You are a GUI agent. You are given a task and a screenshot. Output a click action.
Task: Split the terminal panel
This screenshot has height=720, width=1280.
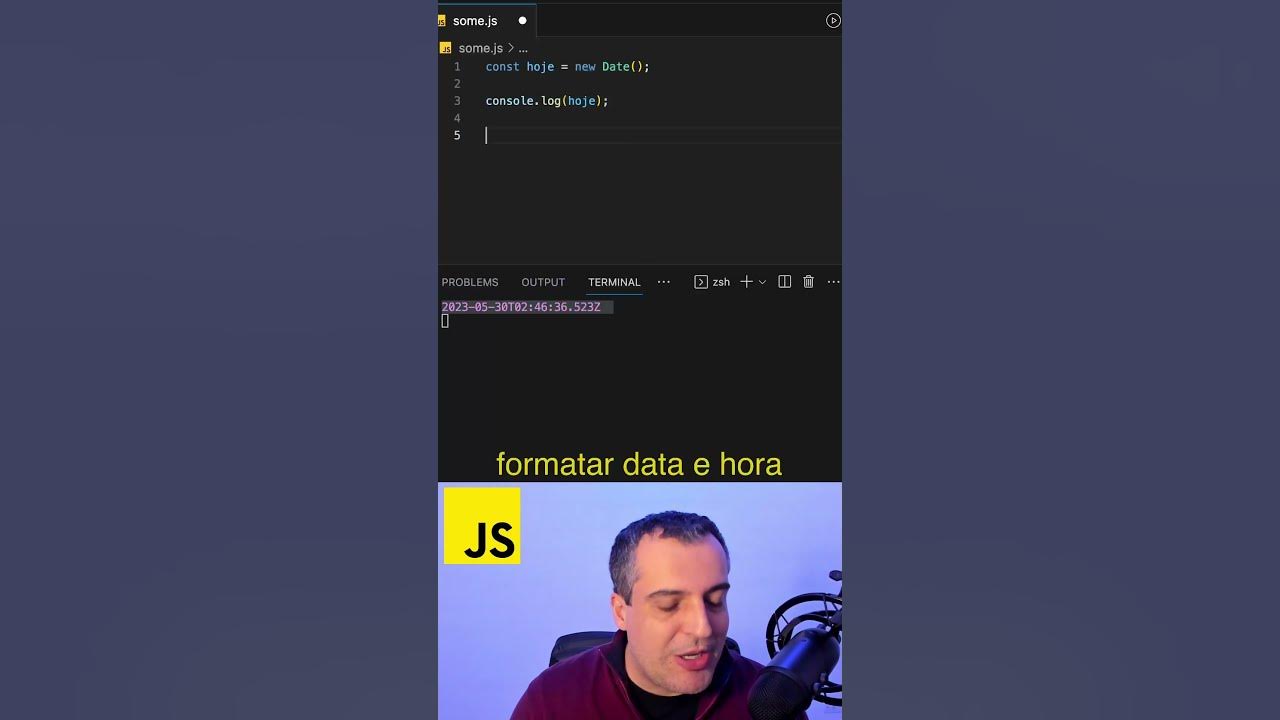click(x=785, y=282)
